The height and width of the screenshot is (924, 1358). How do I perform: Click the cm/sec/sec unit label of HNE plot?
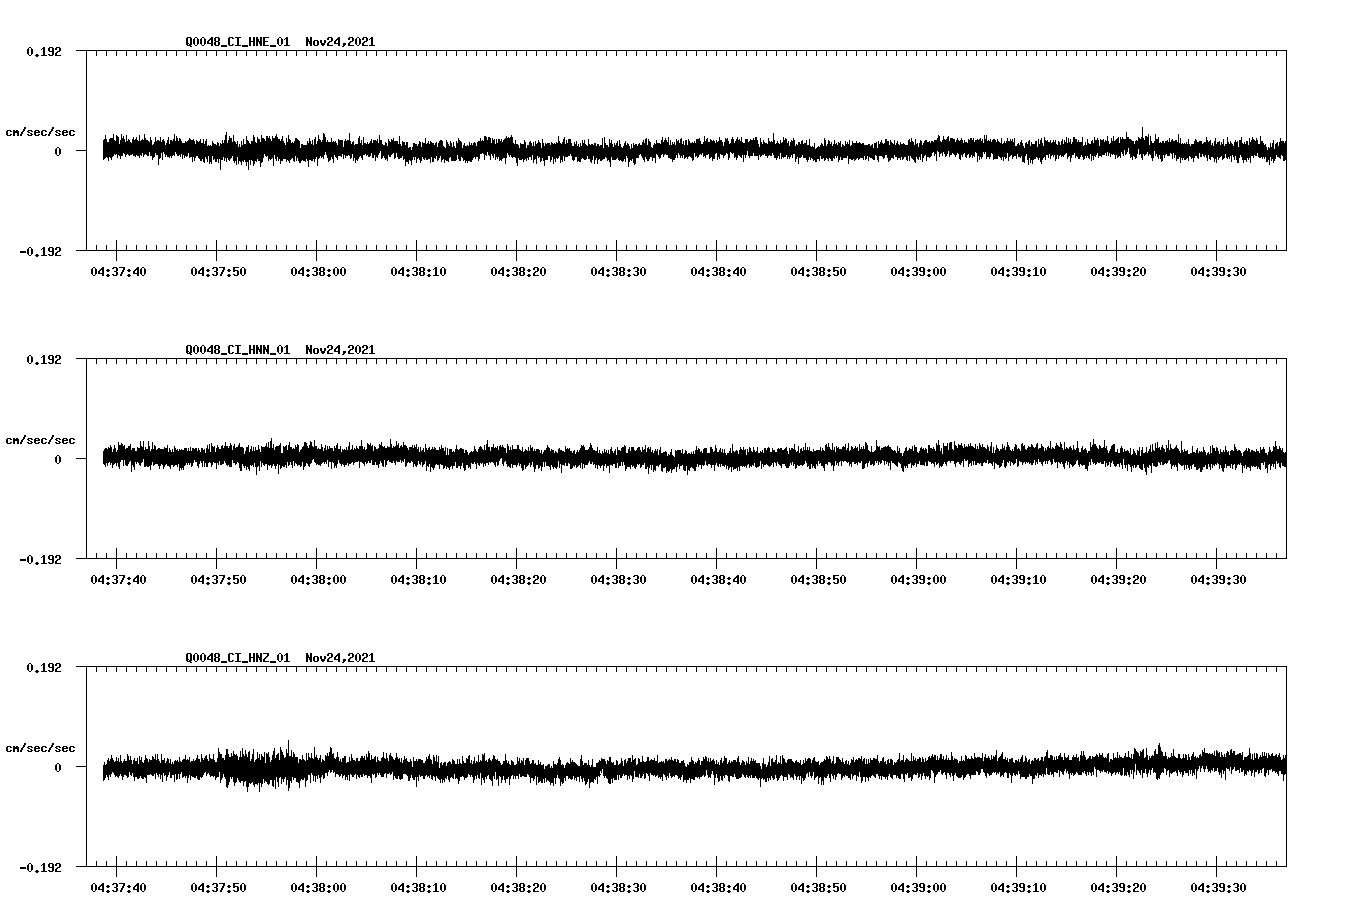pyautogui.click(x=40, y=132)
